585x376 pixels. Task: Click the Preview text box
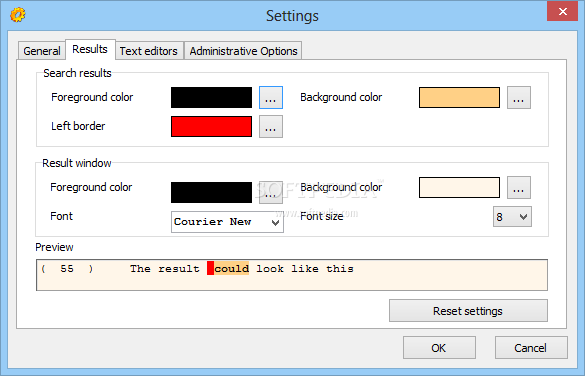(x=292, y=275)
